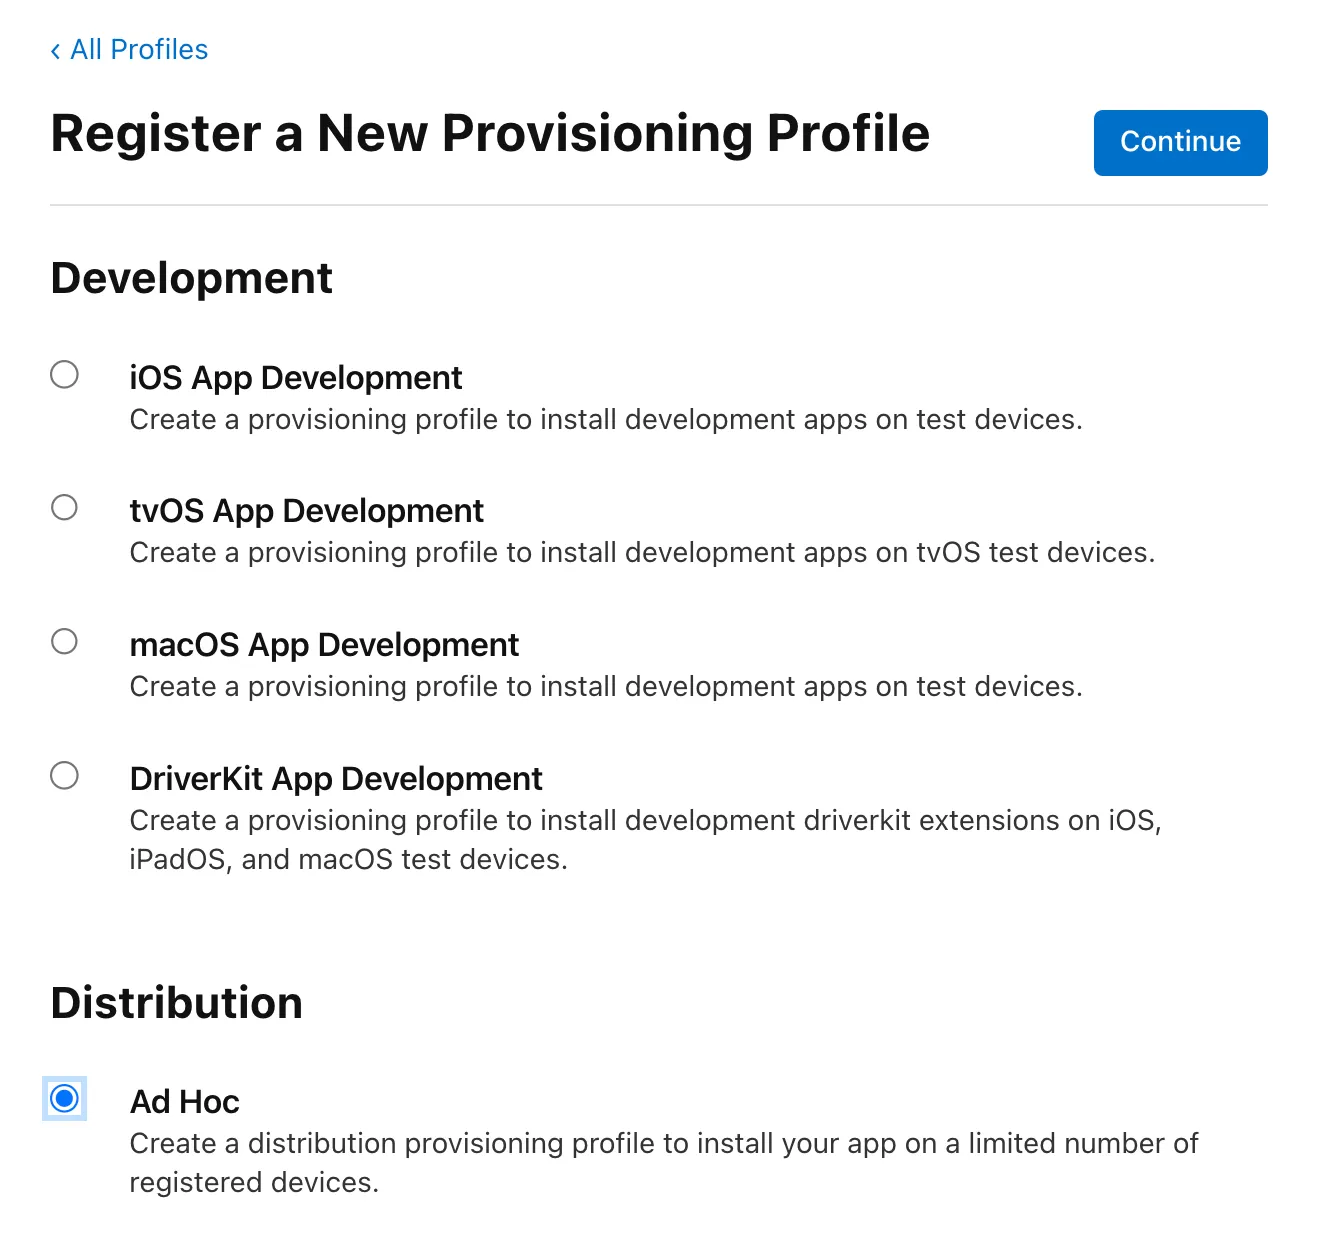The height and width of the screenshot is (1240, 1340).
Task: Click the Ad Hoc registered devices description
Action: pos(664,1162)
